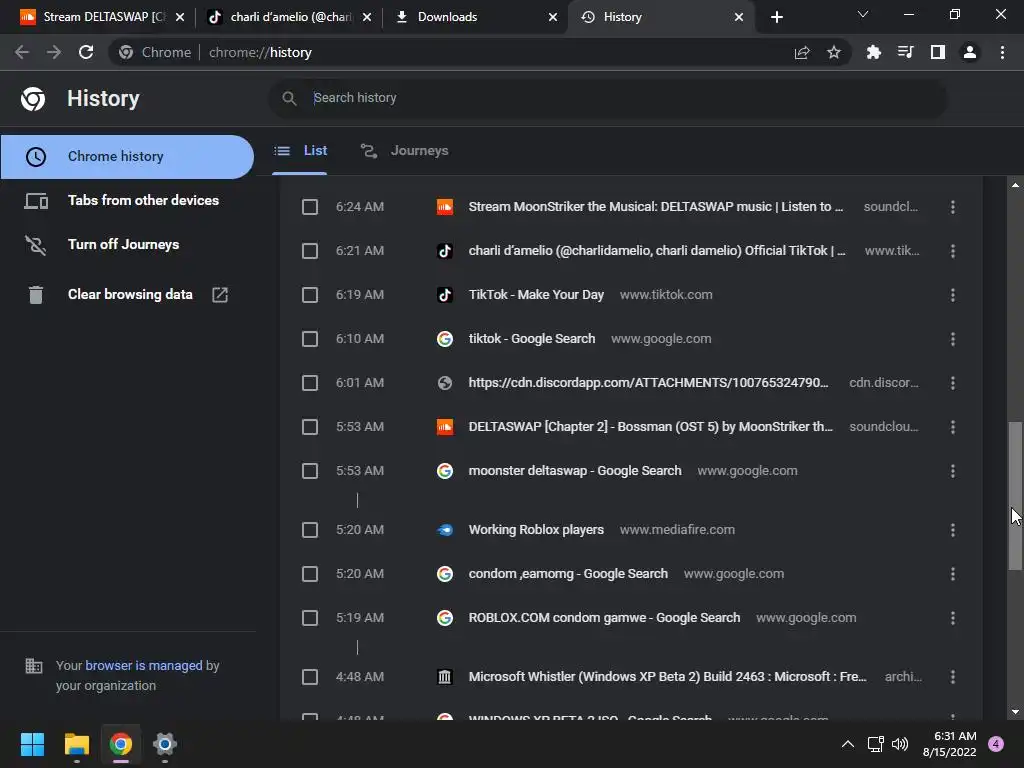Open the new tab plus button
Screen dimensions: 1024x768
tap(776, 17)
